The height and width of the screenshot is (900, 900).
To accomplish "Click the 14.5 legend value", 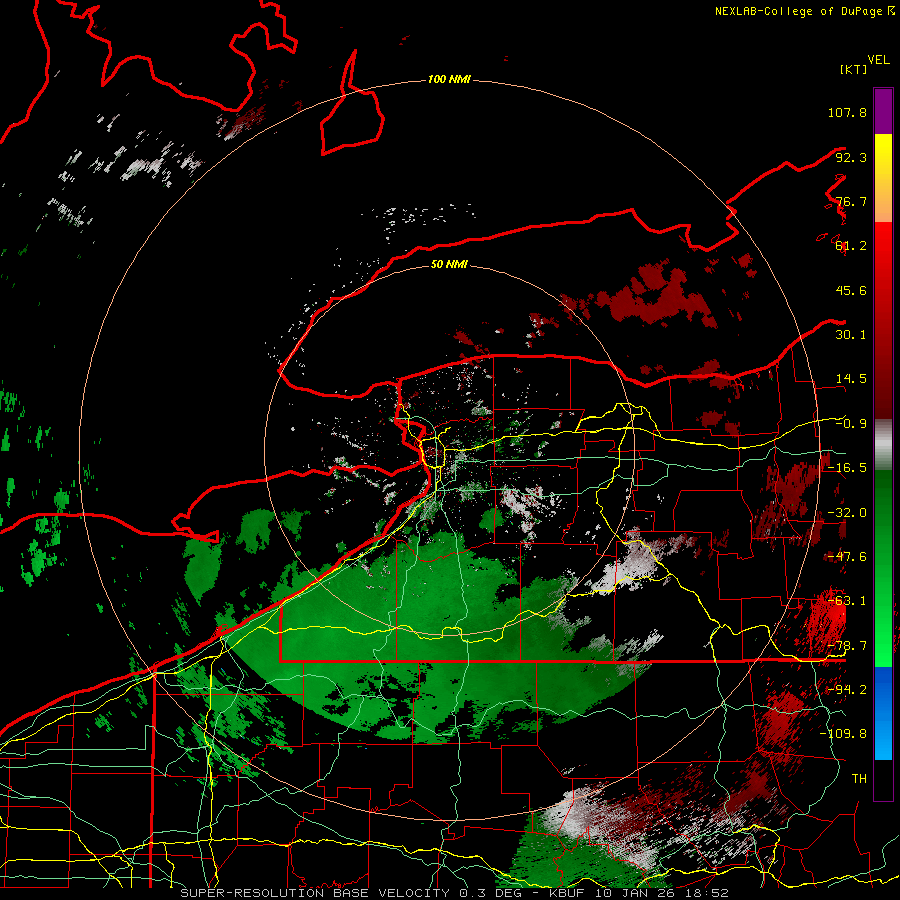I will [x=851, y=379].
